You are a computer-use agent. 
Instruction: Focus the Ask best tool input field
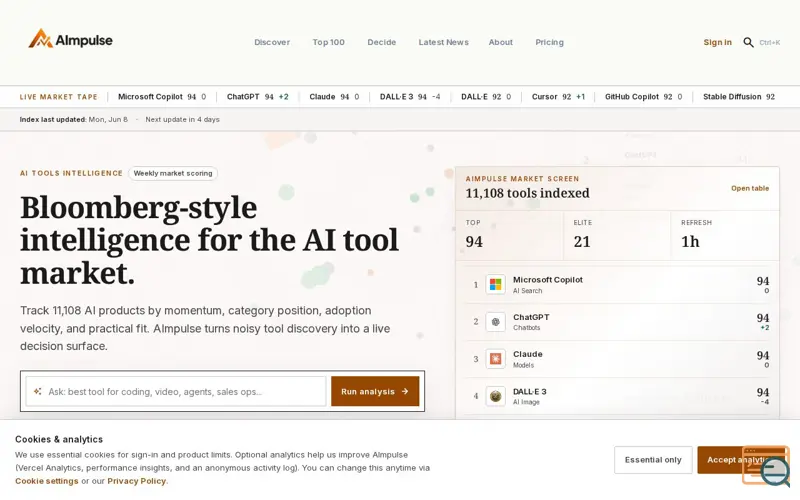[176, 391]
